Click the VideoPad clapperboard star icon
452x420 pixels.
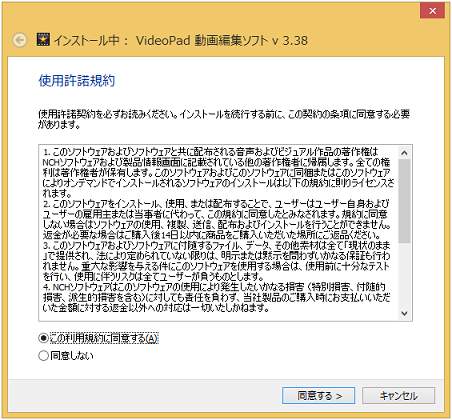coord(43,40)
